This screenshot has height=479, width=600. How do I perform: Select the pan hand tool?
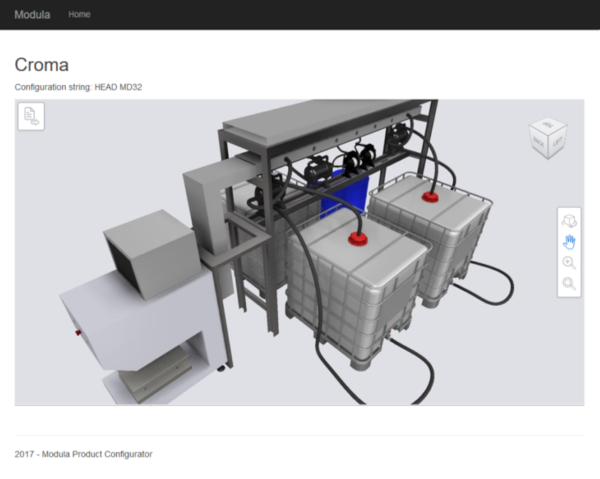(569, 242)
